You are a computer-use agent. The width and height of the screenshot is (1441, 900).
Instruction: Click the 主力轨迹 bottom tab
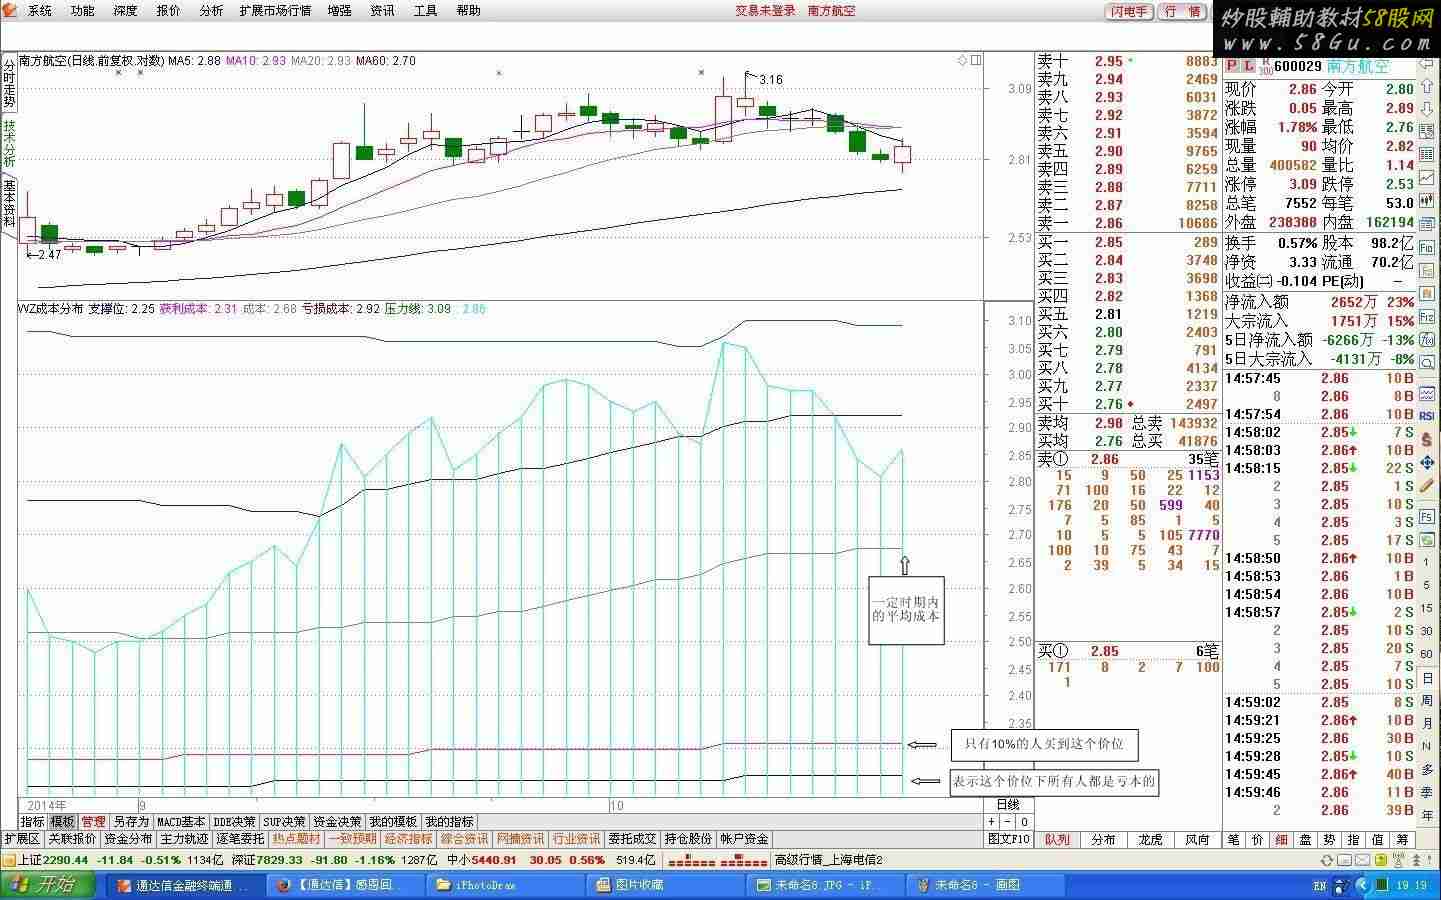tap(184, 839)
